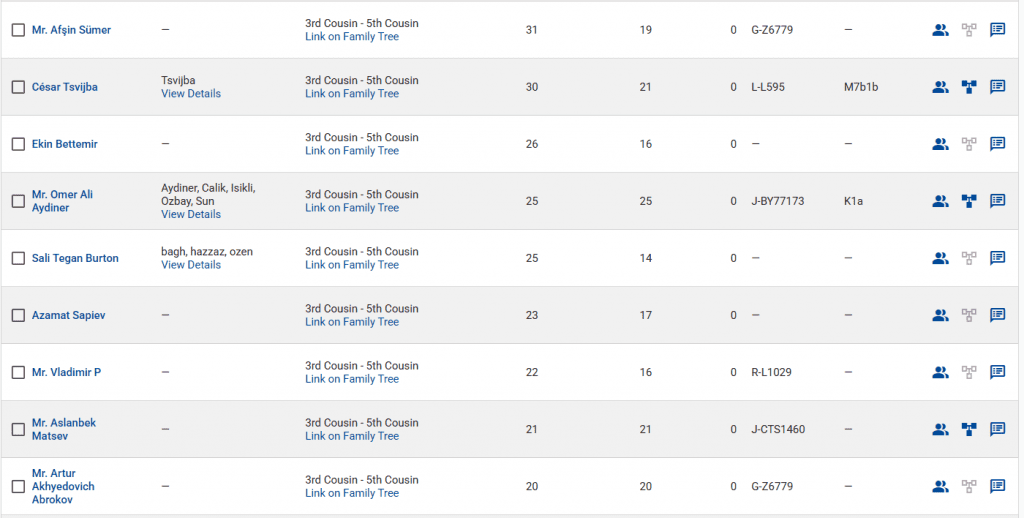
Task: Open Mr. Aslanbek Matsev's name link
Action: pos(64,429)
